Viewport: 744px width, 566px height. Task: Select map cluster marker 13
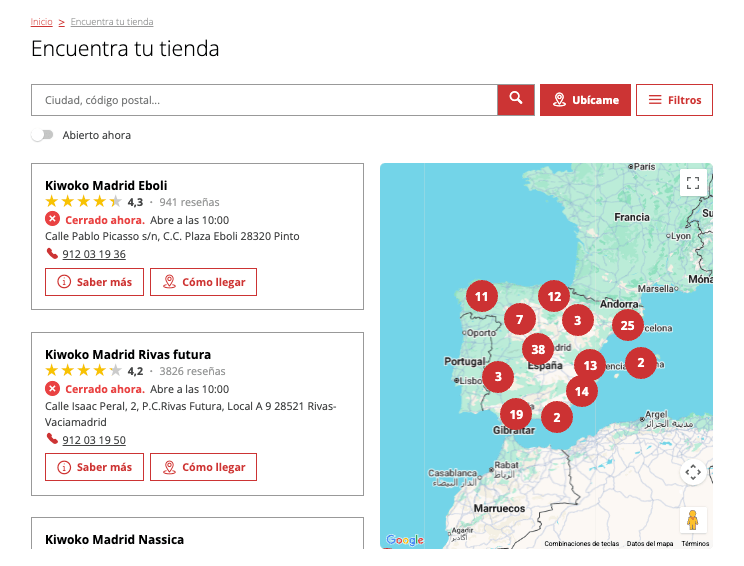pos(590,365)
